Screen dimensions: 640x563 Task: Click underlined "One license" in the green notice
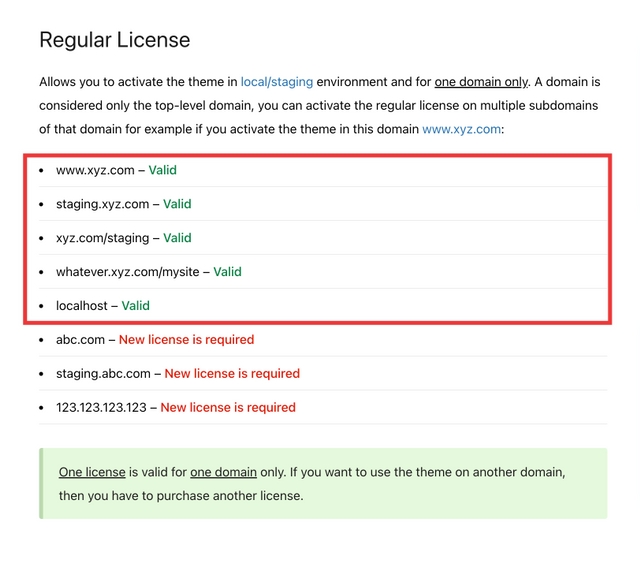[x=91, y=472]
